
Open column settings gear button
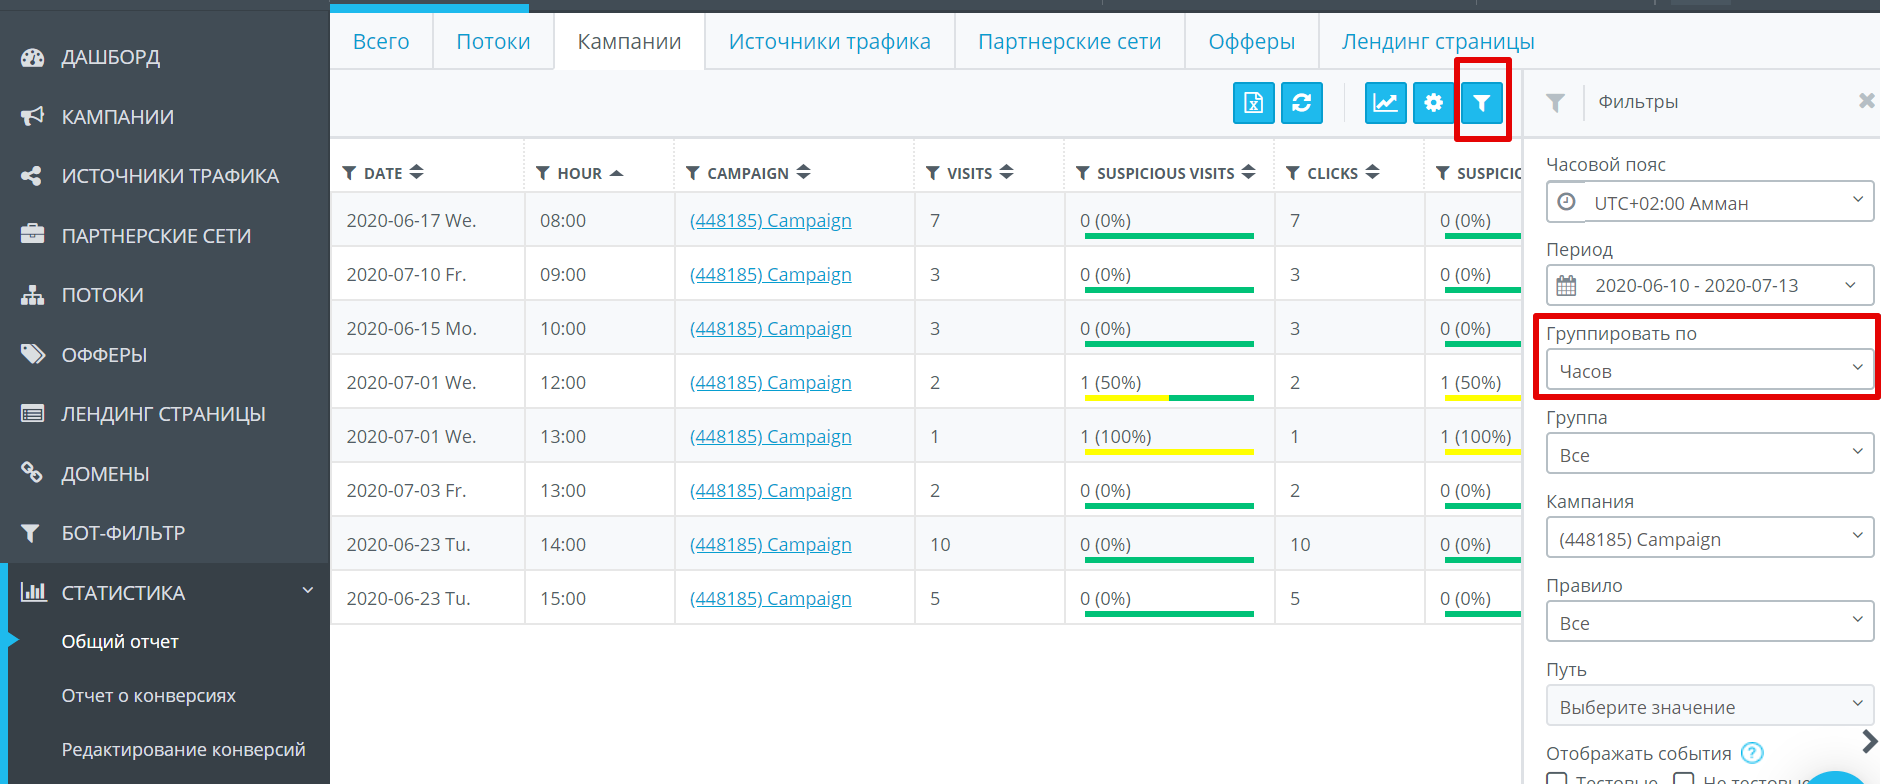(1434, 103)
